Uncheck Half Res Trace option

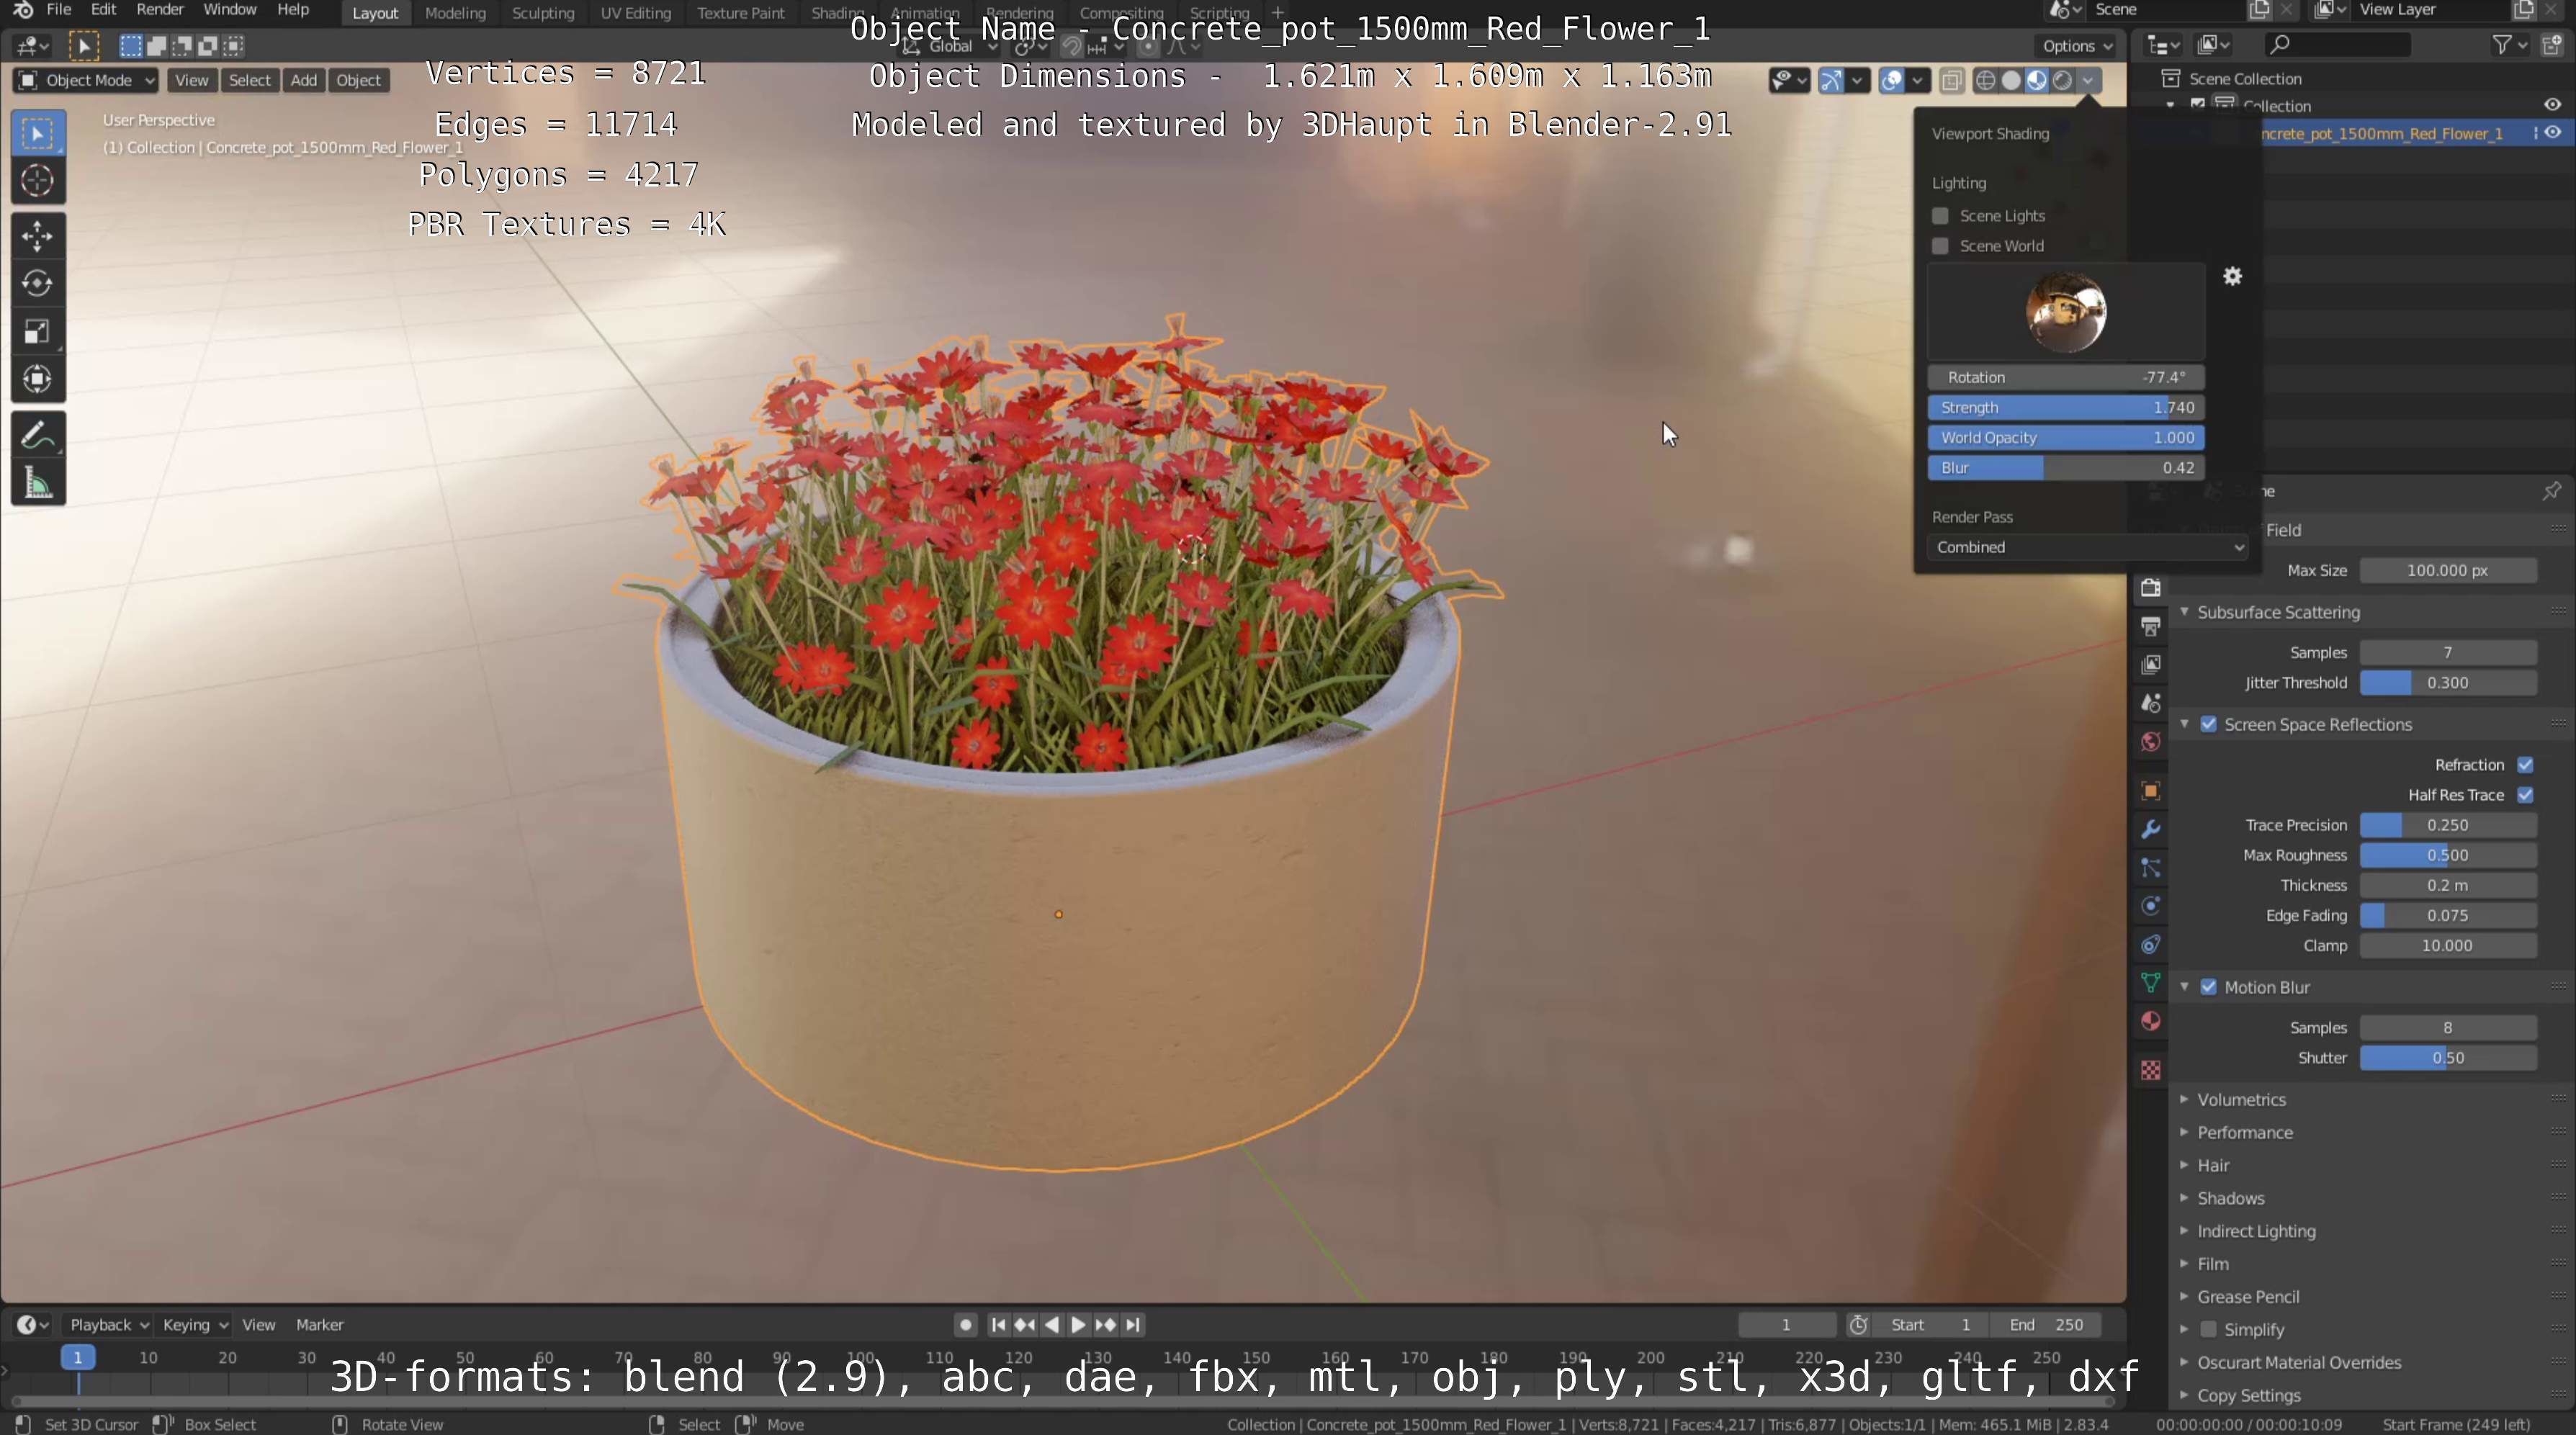coord(2525,795)
